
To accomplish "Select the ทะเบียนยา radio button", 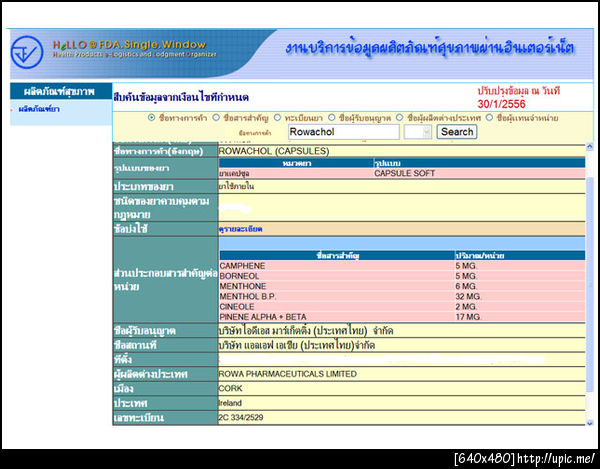I will coord(277,118).
